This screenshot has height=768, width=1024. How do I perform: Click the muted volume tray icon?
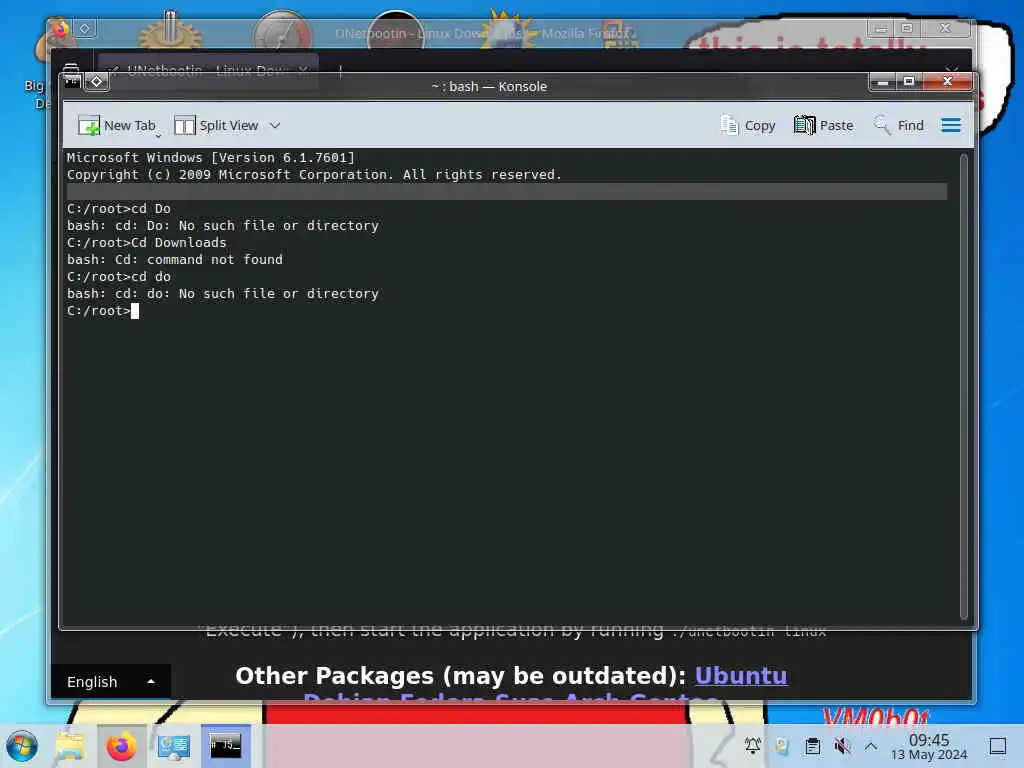(842, 746)
